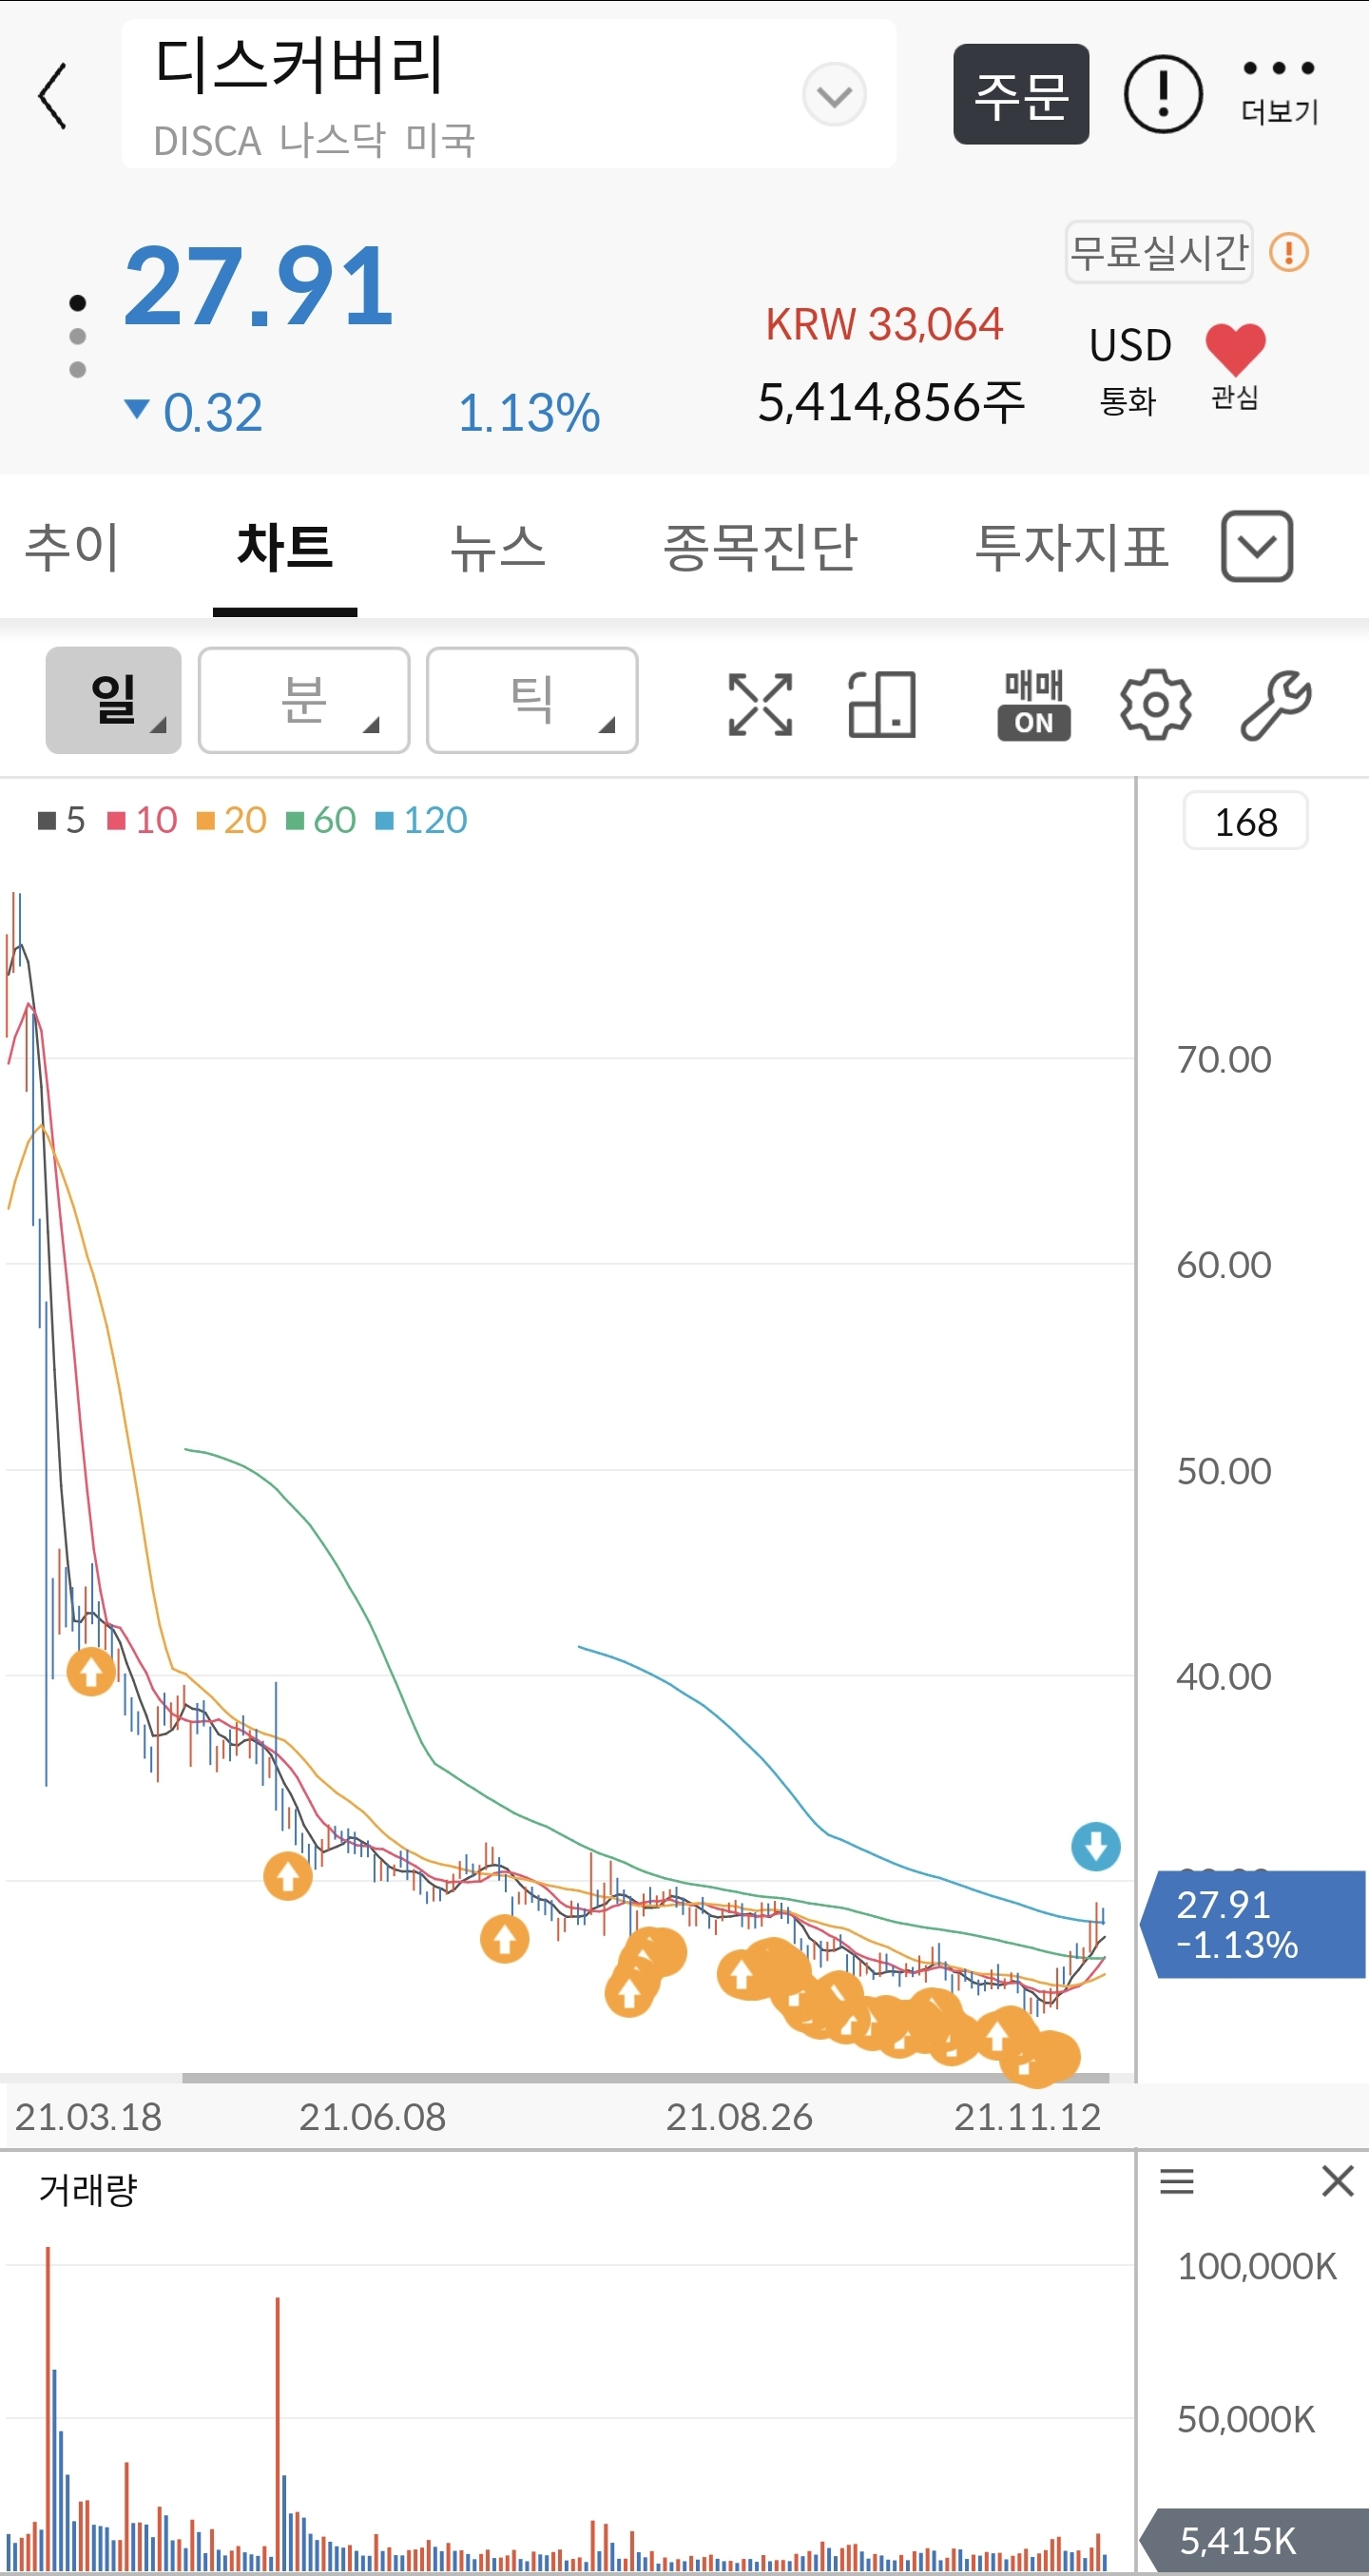The width and height of the screenshot is (1369, 2576).
Task: Toggle the USD 통화 currency switch
Action: (x=1130, y=370)
